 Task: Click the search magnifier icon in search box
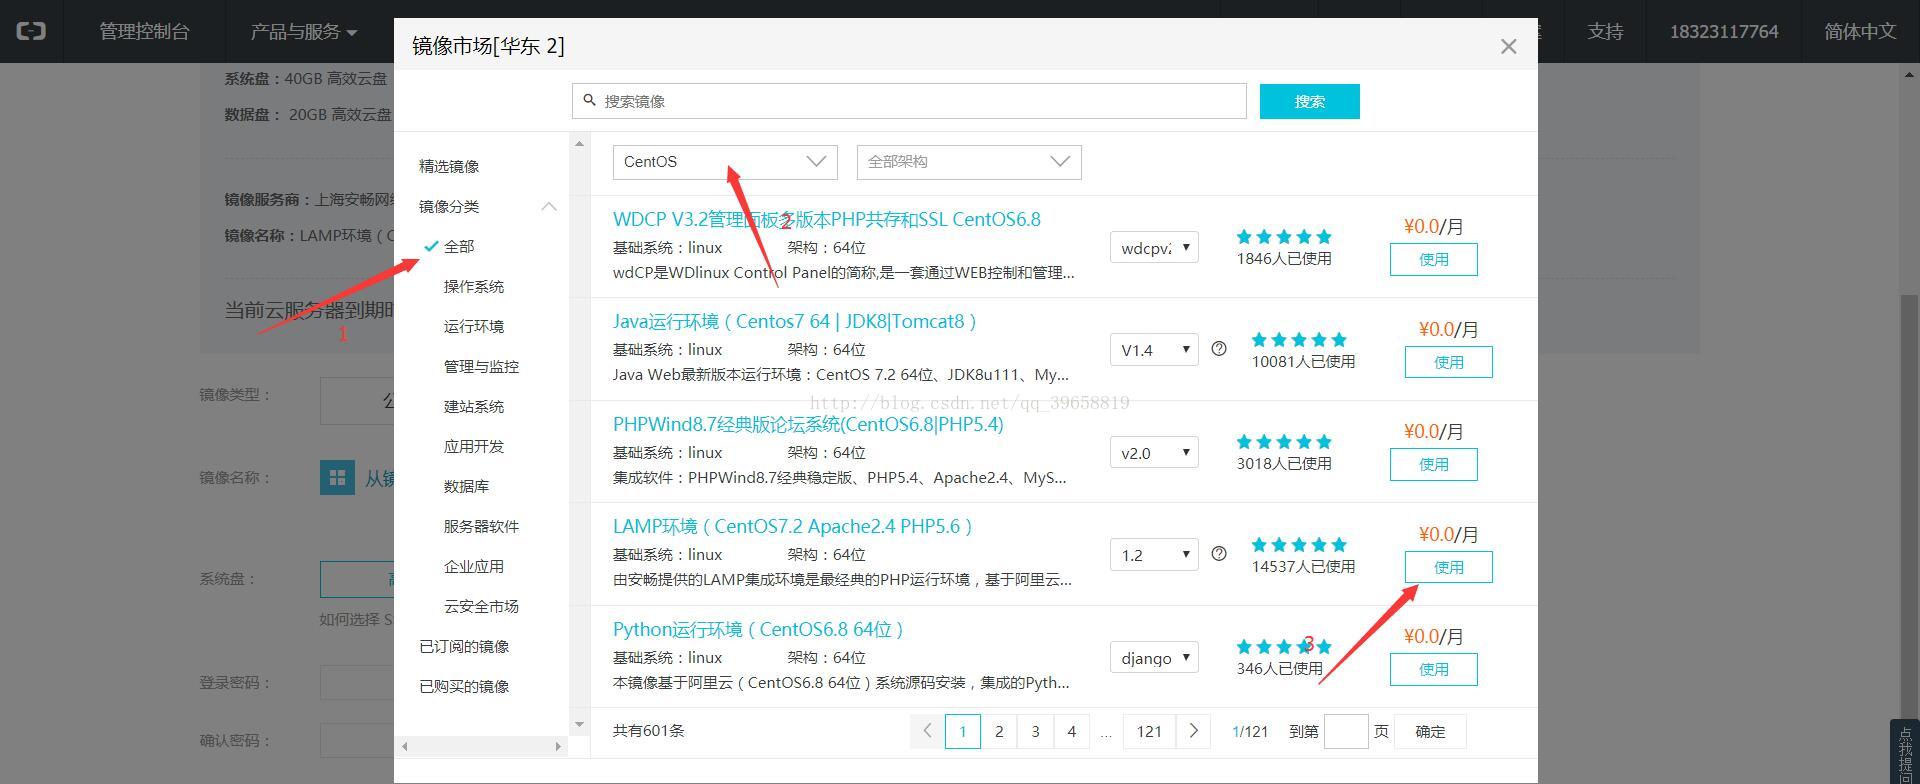(589, 100)
